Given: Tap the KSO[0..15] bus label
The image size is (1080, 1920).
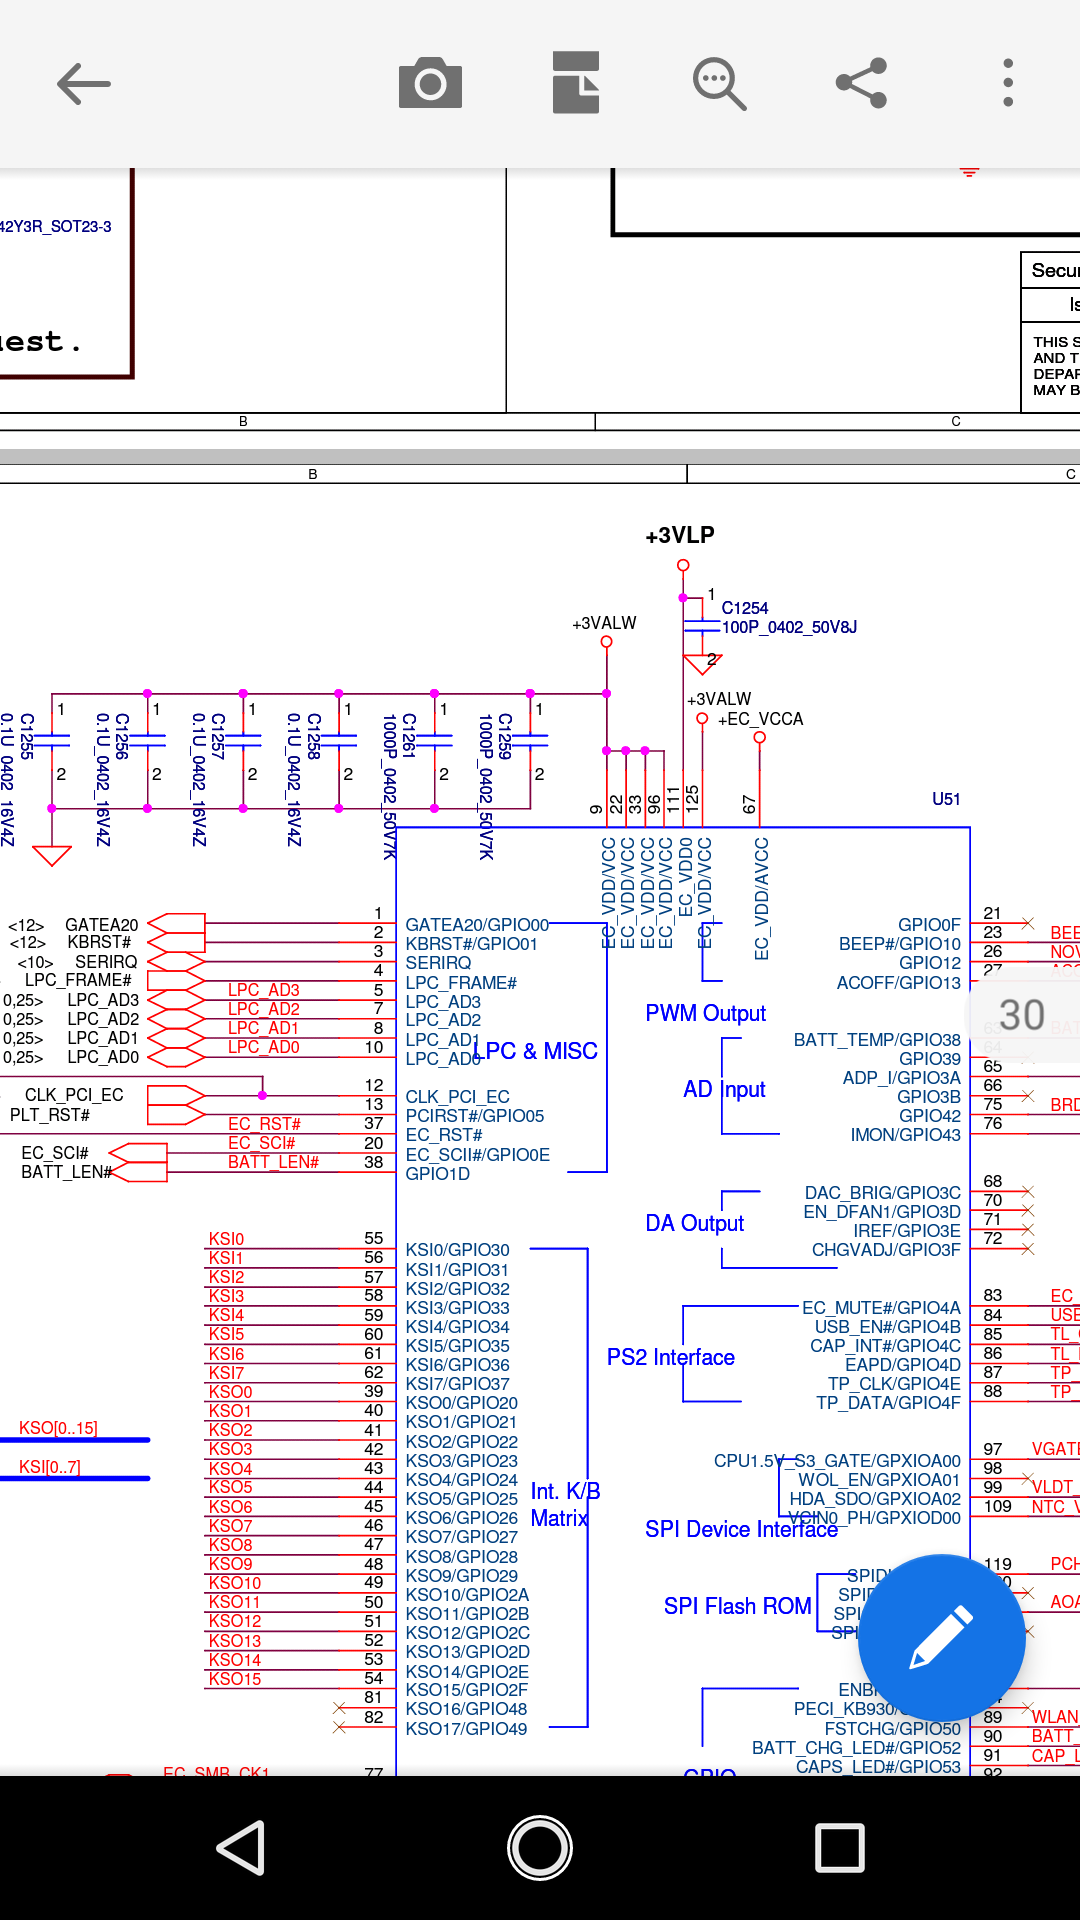Looking at the screenshot, I should [x=58, y=1428].
